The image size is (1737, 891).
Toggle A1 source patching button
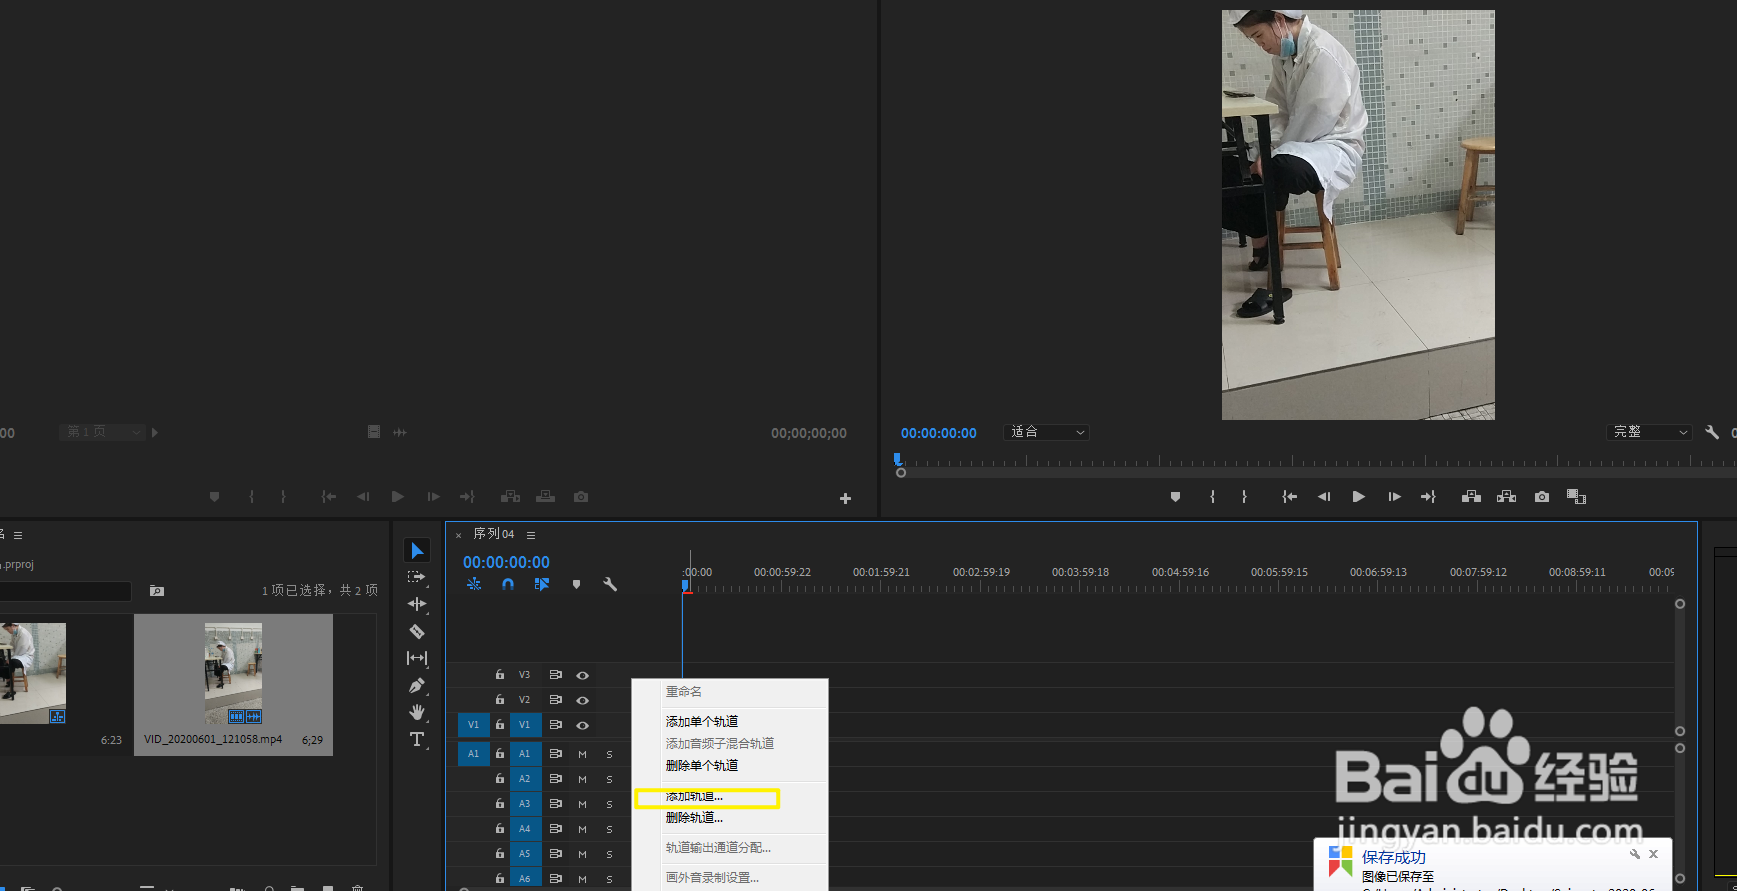(473, 753)
